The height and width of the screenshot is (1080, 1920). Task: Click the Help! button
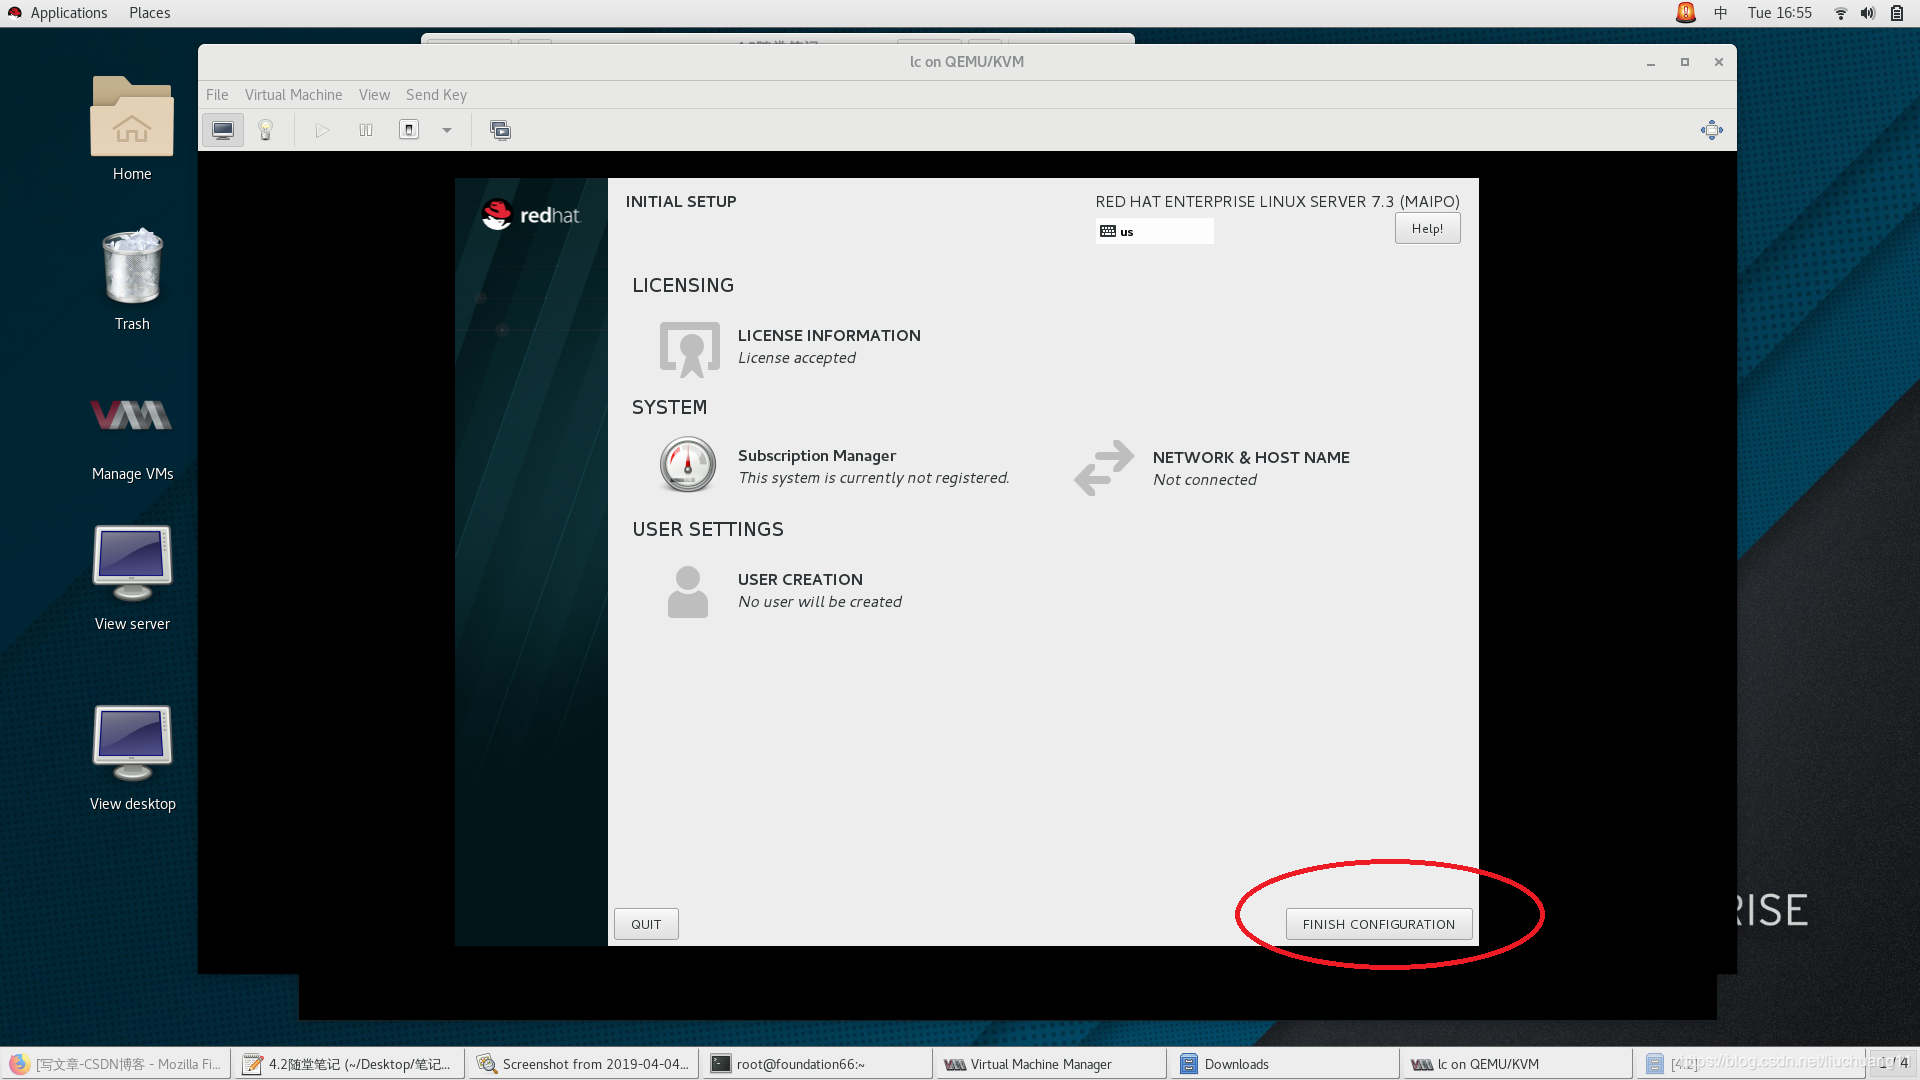1427,229
